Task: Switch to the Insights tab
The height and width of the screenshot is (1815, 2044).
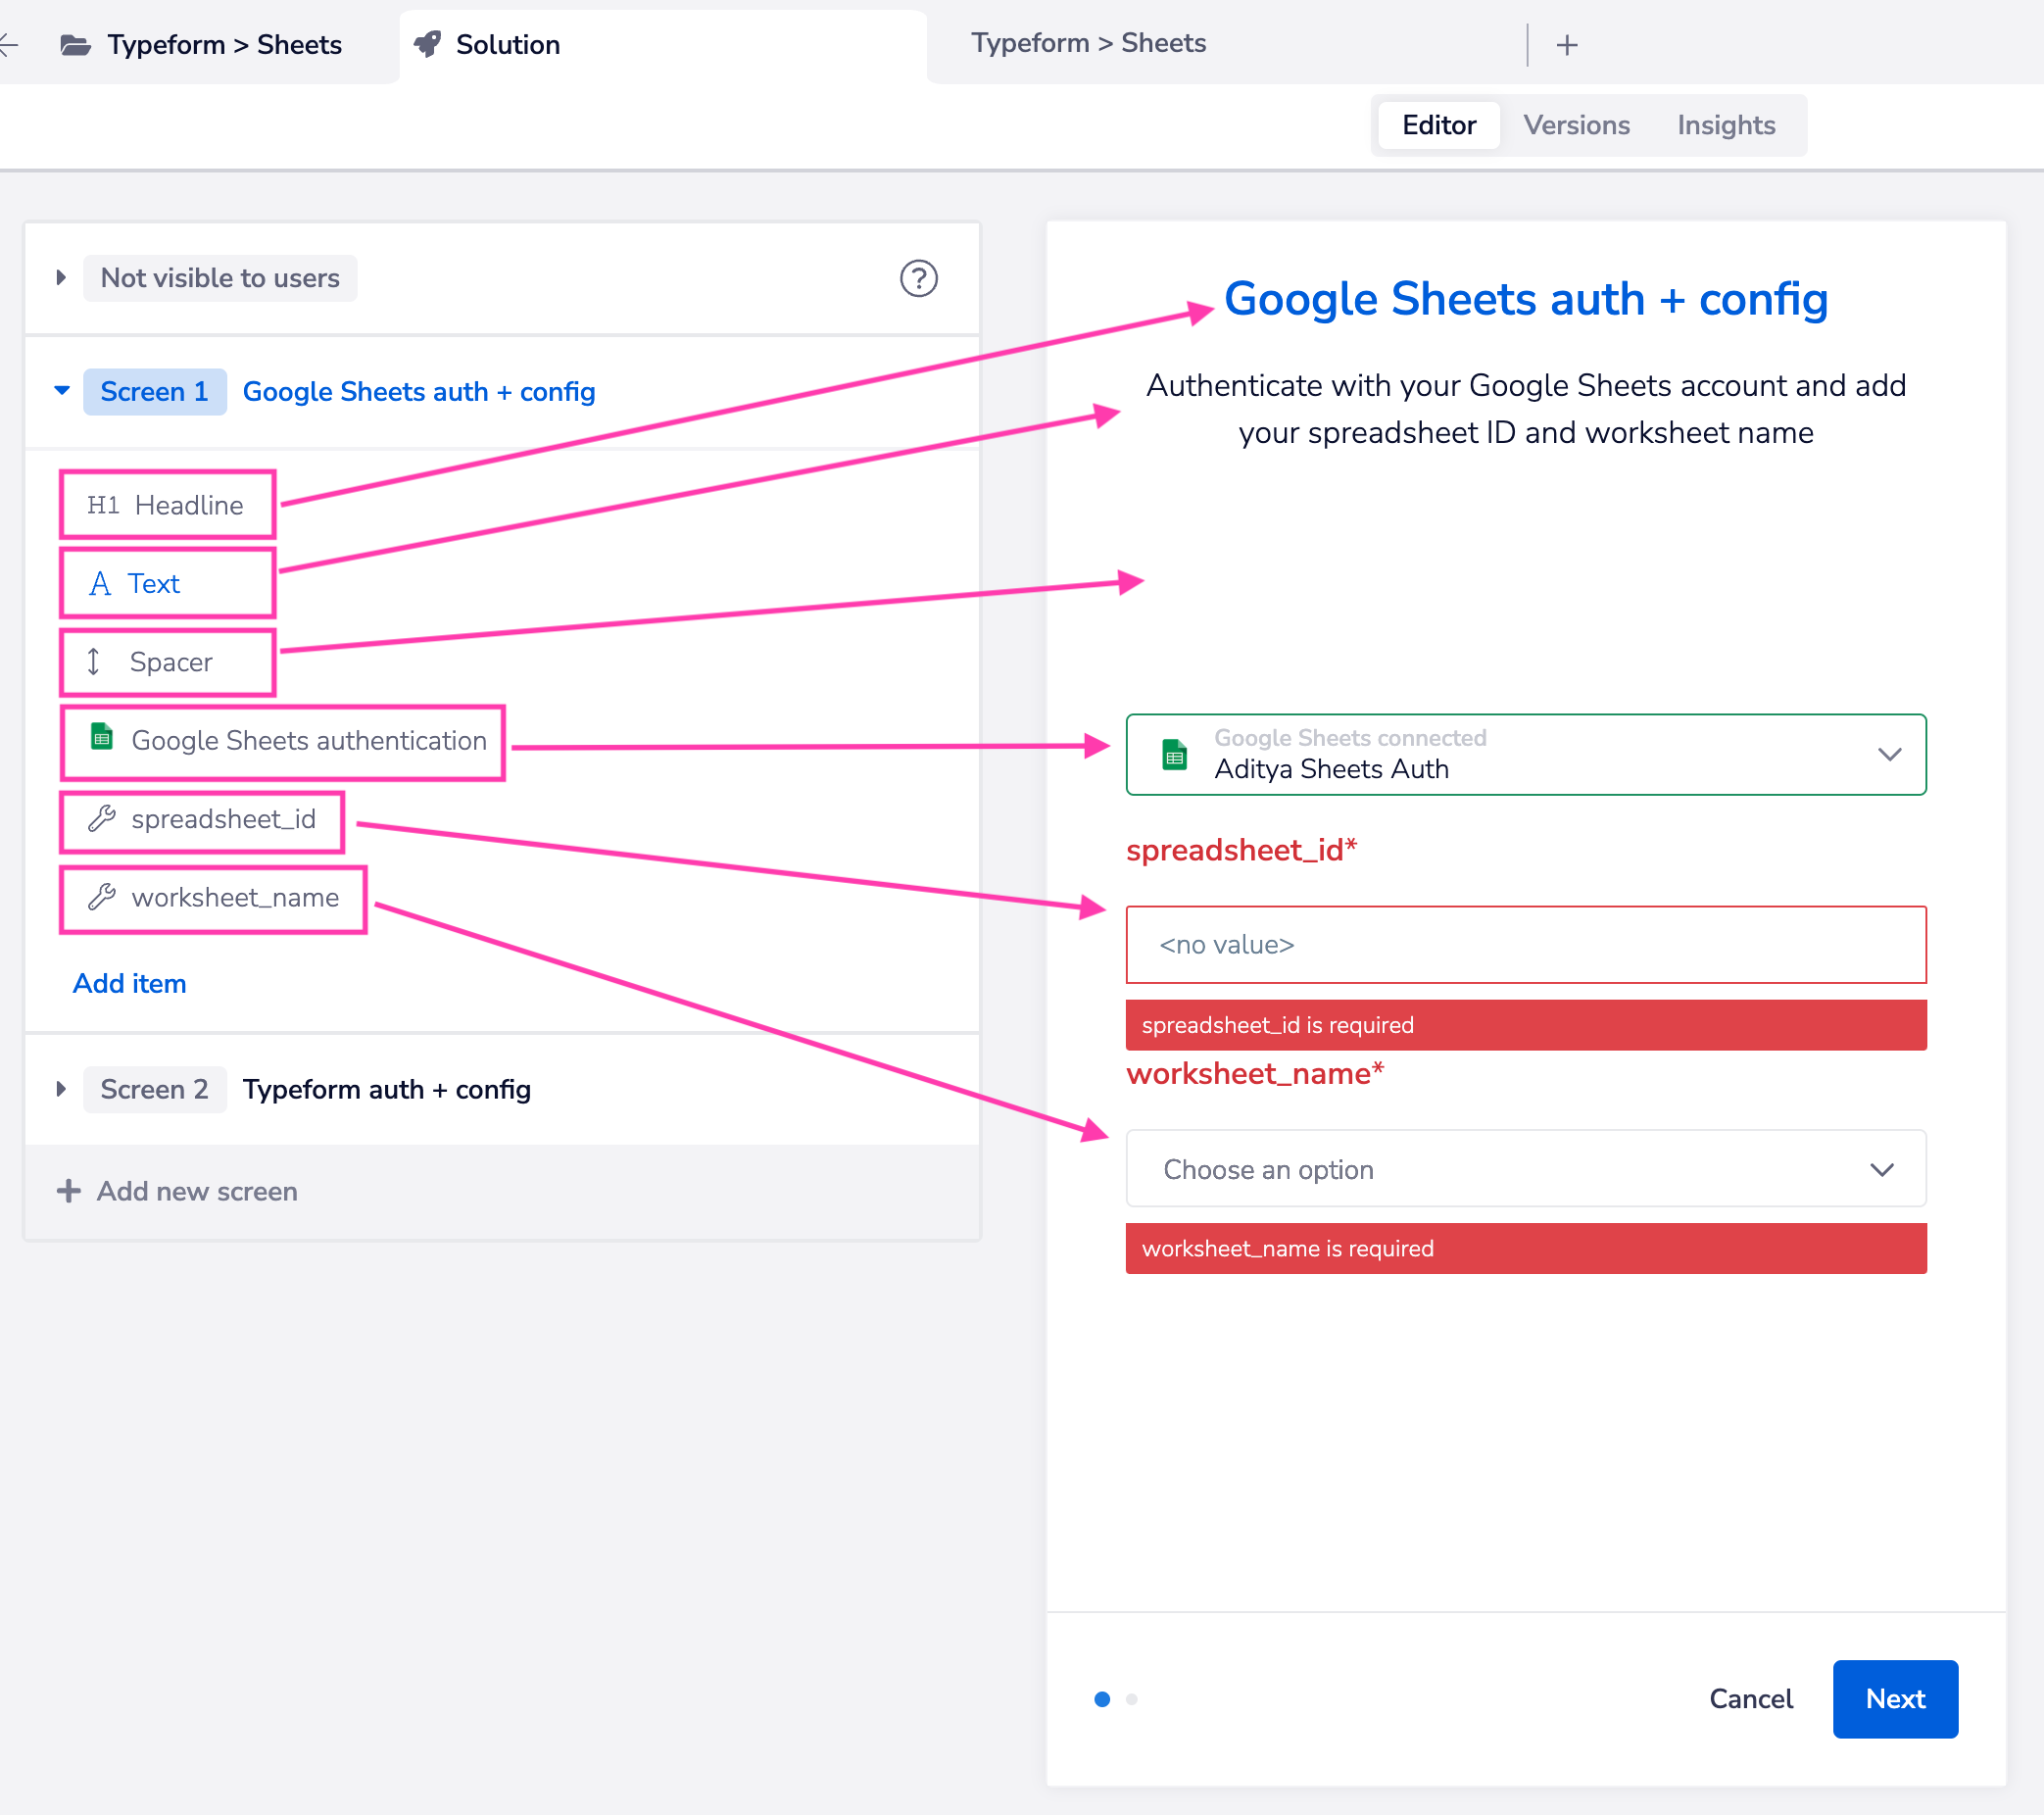Action: coord(1725,125)
